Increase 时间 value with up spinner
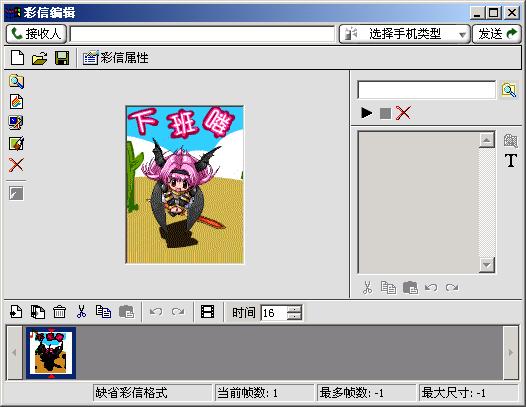 tap(295, 309)
